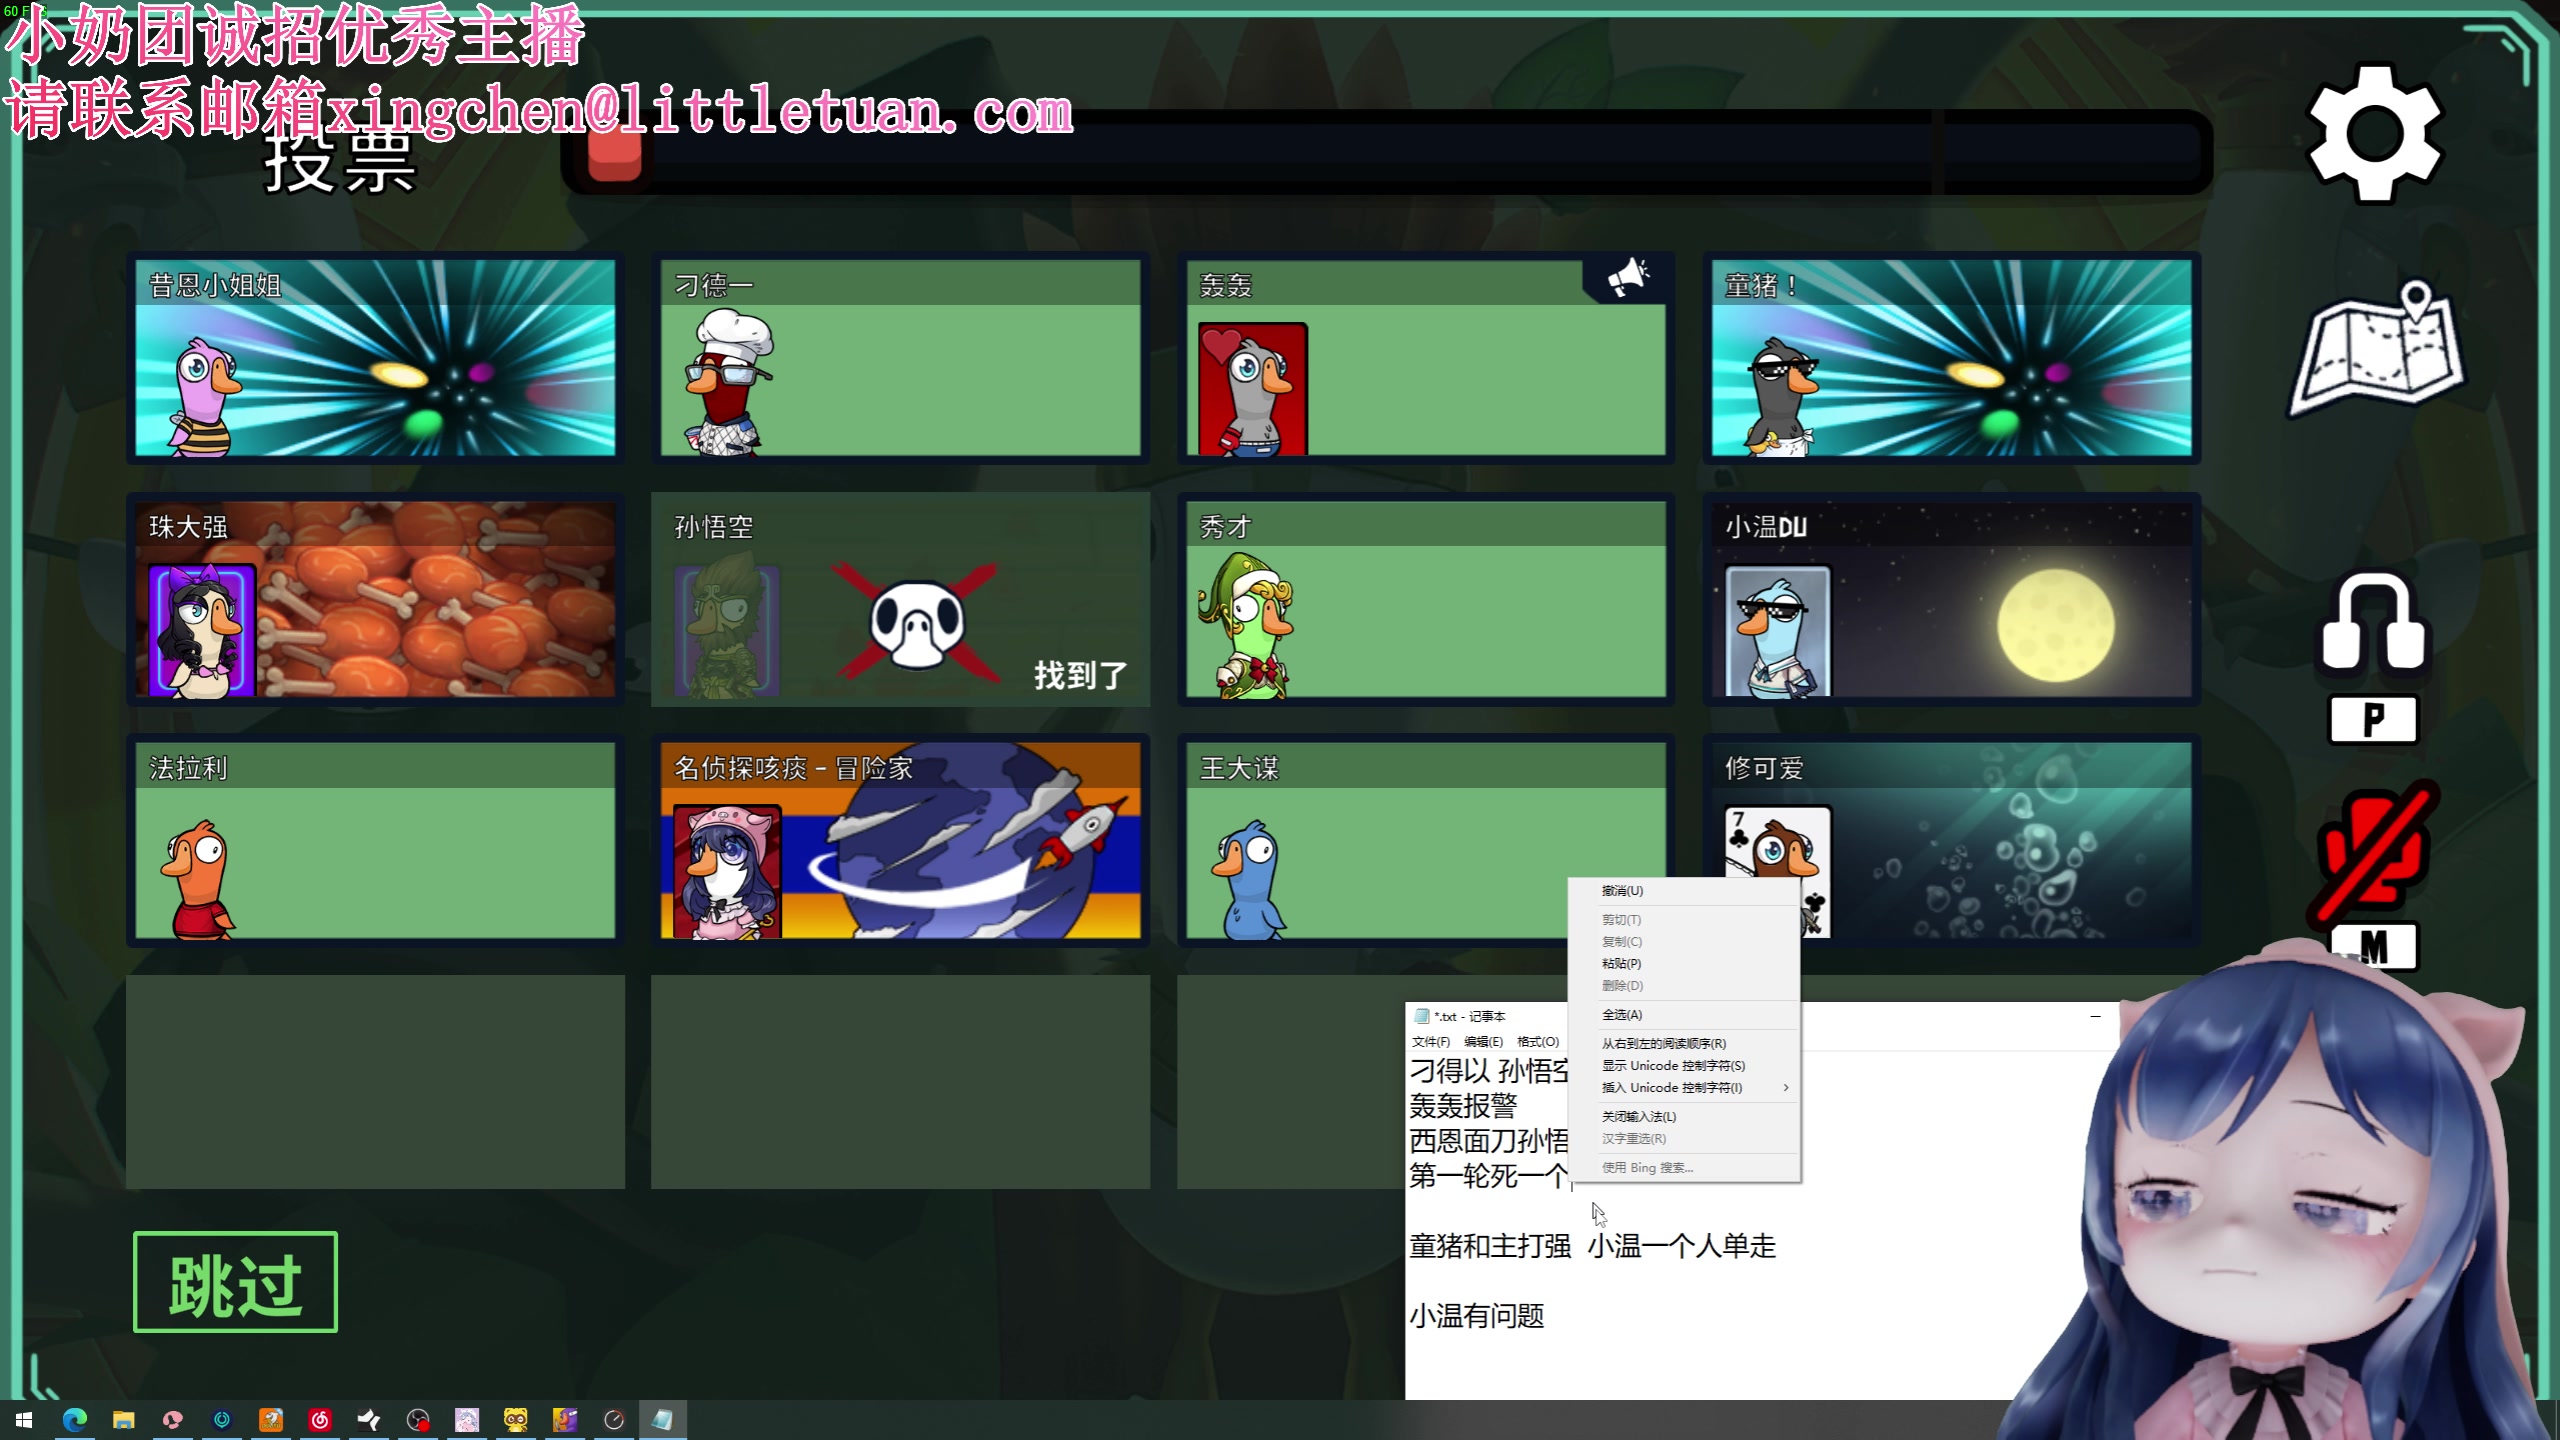Choose 全选(A) in context menu

1622,1015
